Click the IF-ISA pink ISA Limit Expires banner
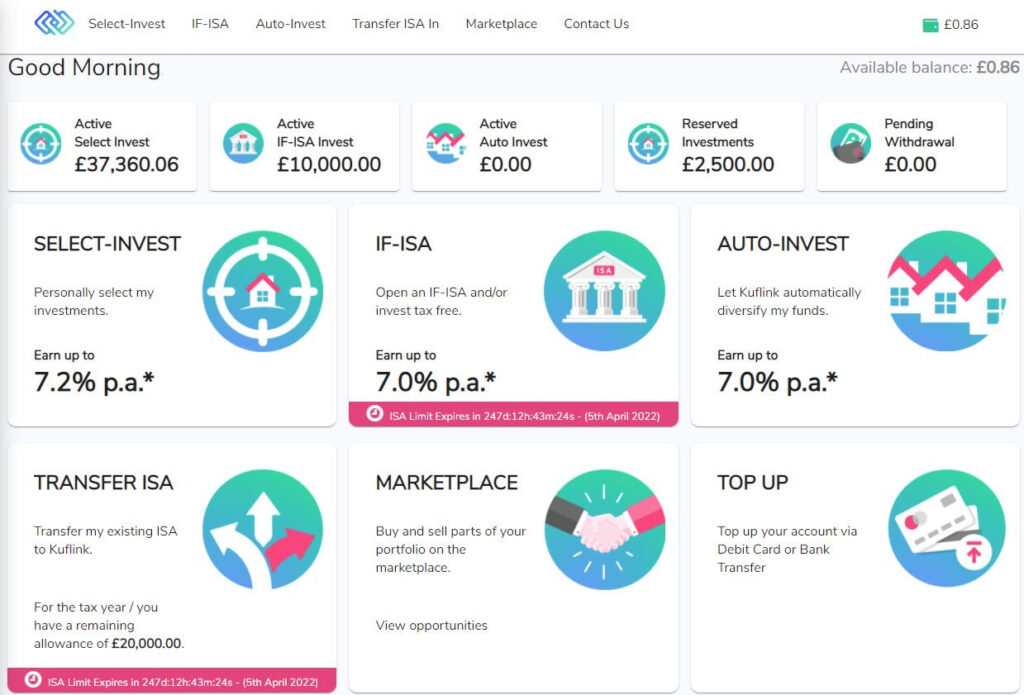 (x=513, y=415)
